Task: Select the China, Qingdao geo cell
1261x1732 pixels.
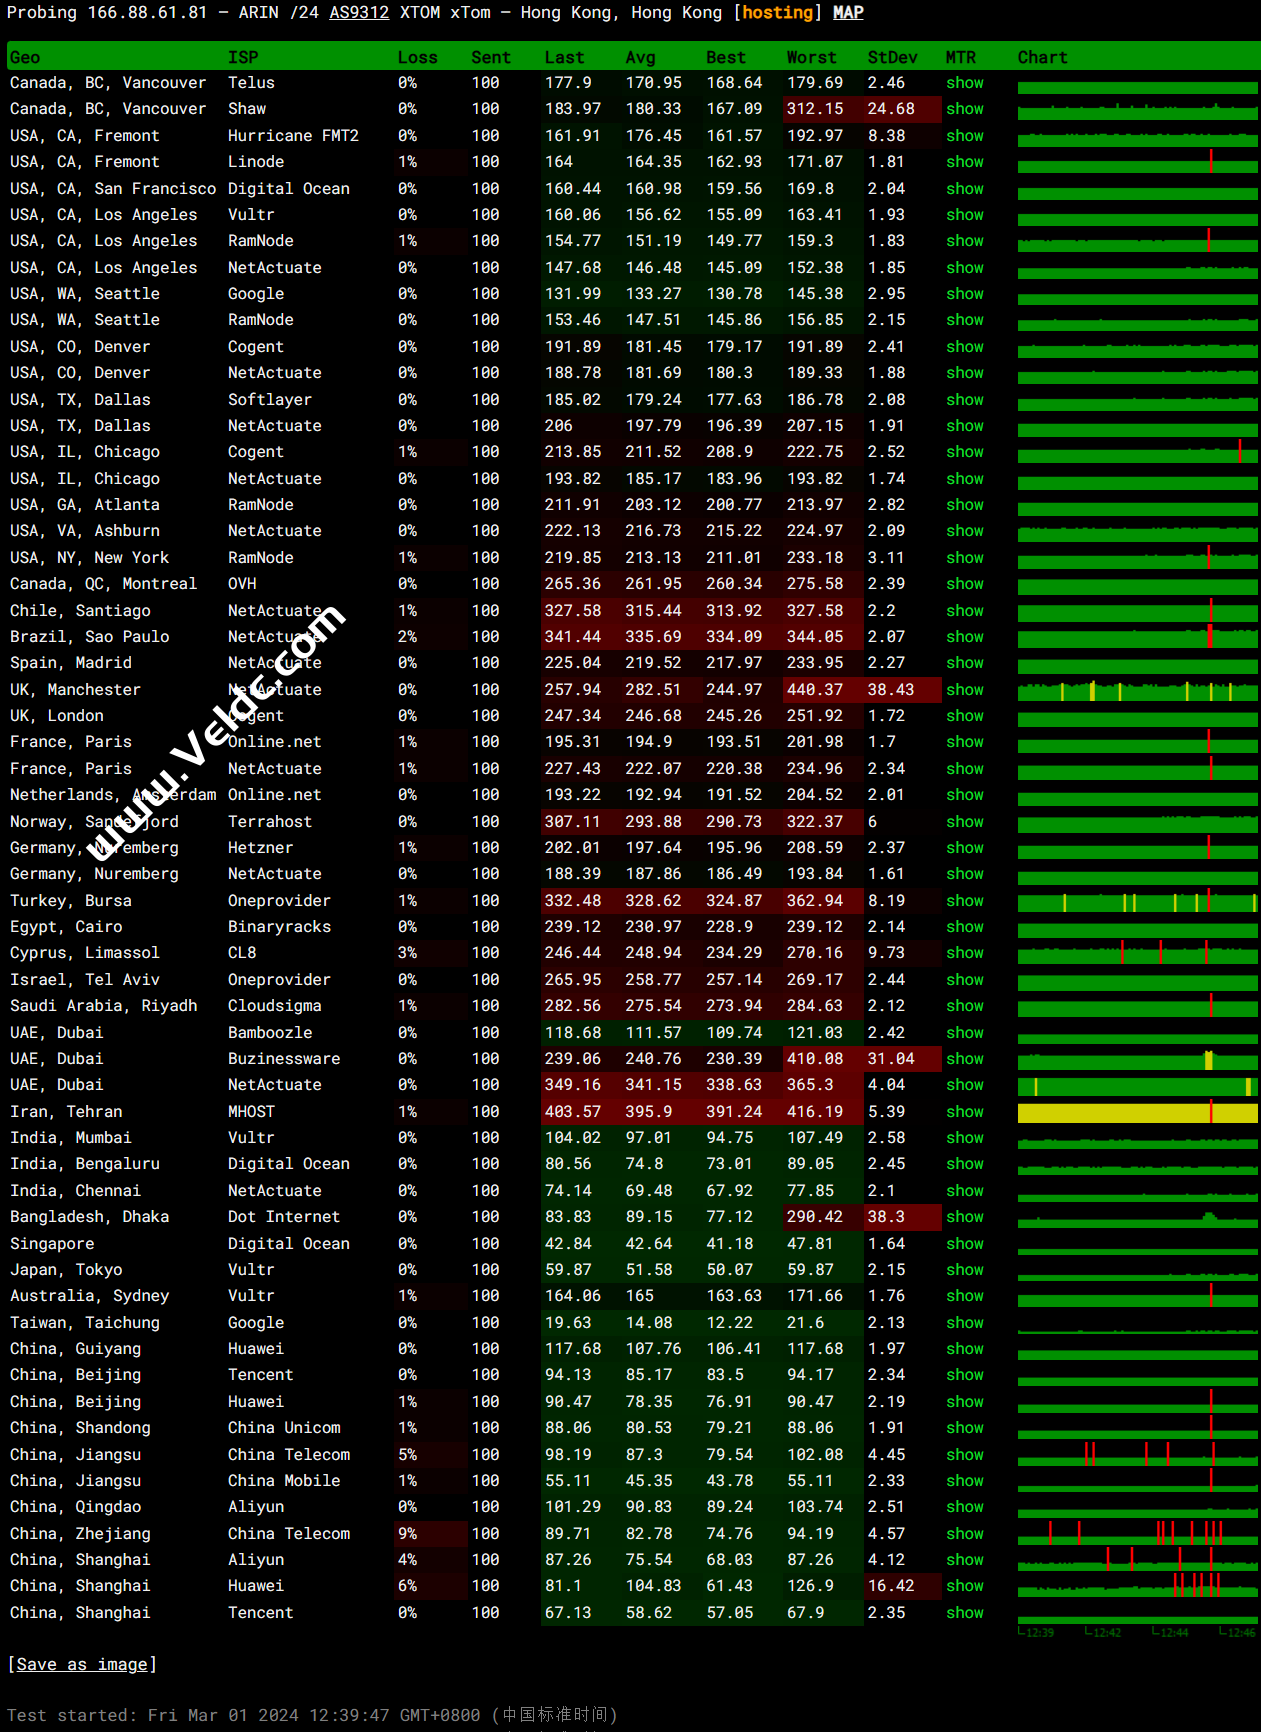Action: pyautogui.click(x=76, y=1507)
